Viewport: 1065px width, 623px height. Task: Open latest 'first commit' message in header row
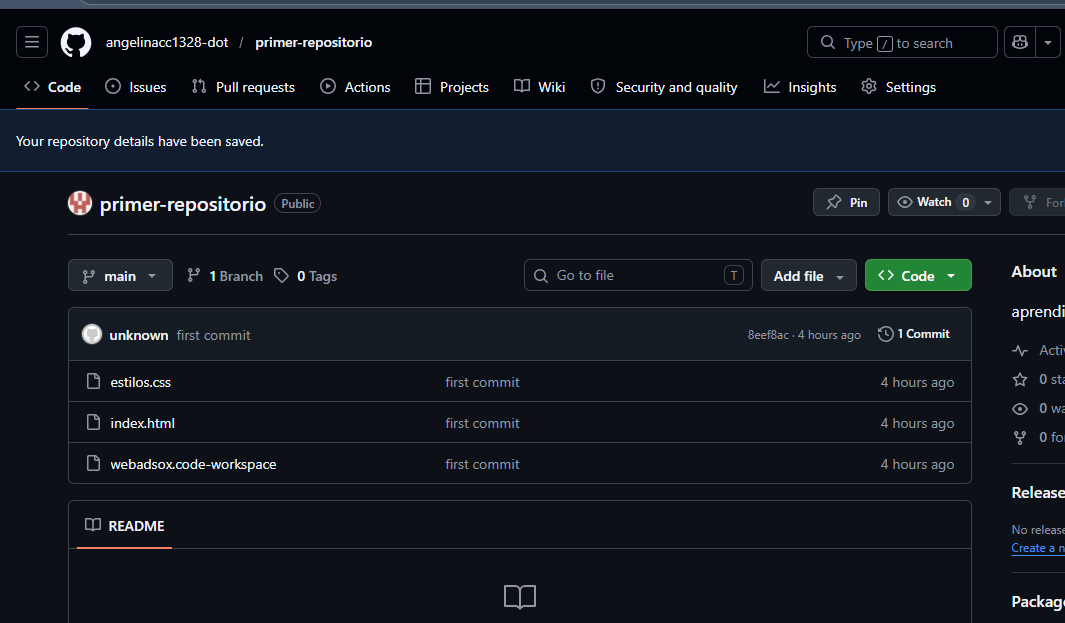[213, 335]
